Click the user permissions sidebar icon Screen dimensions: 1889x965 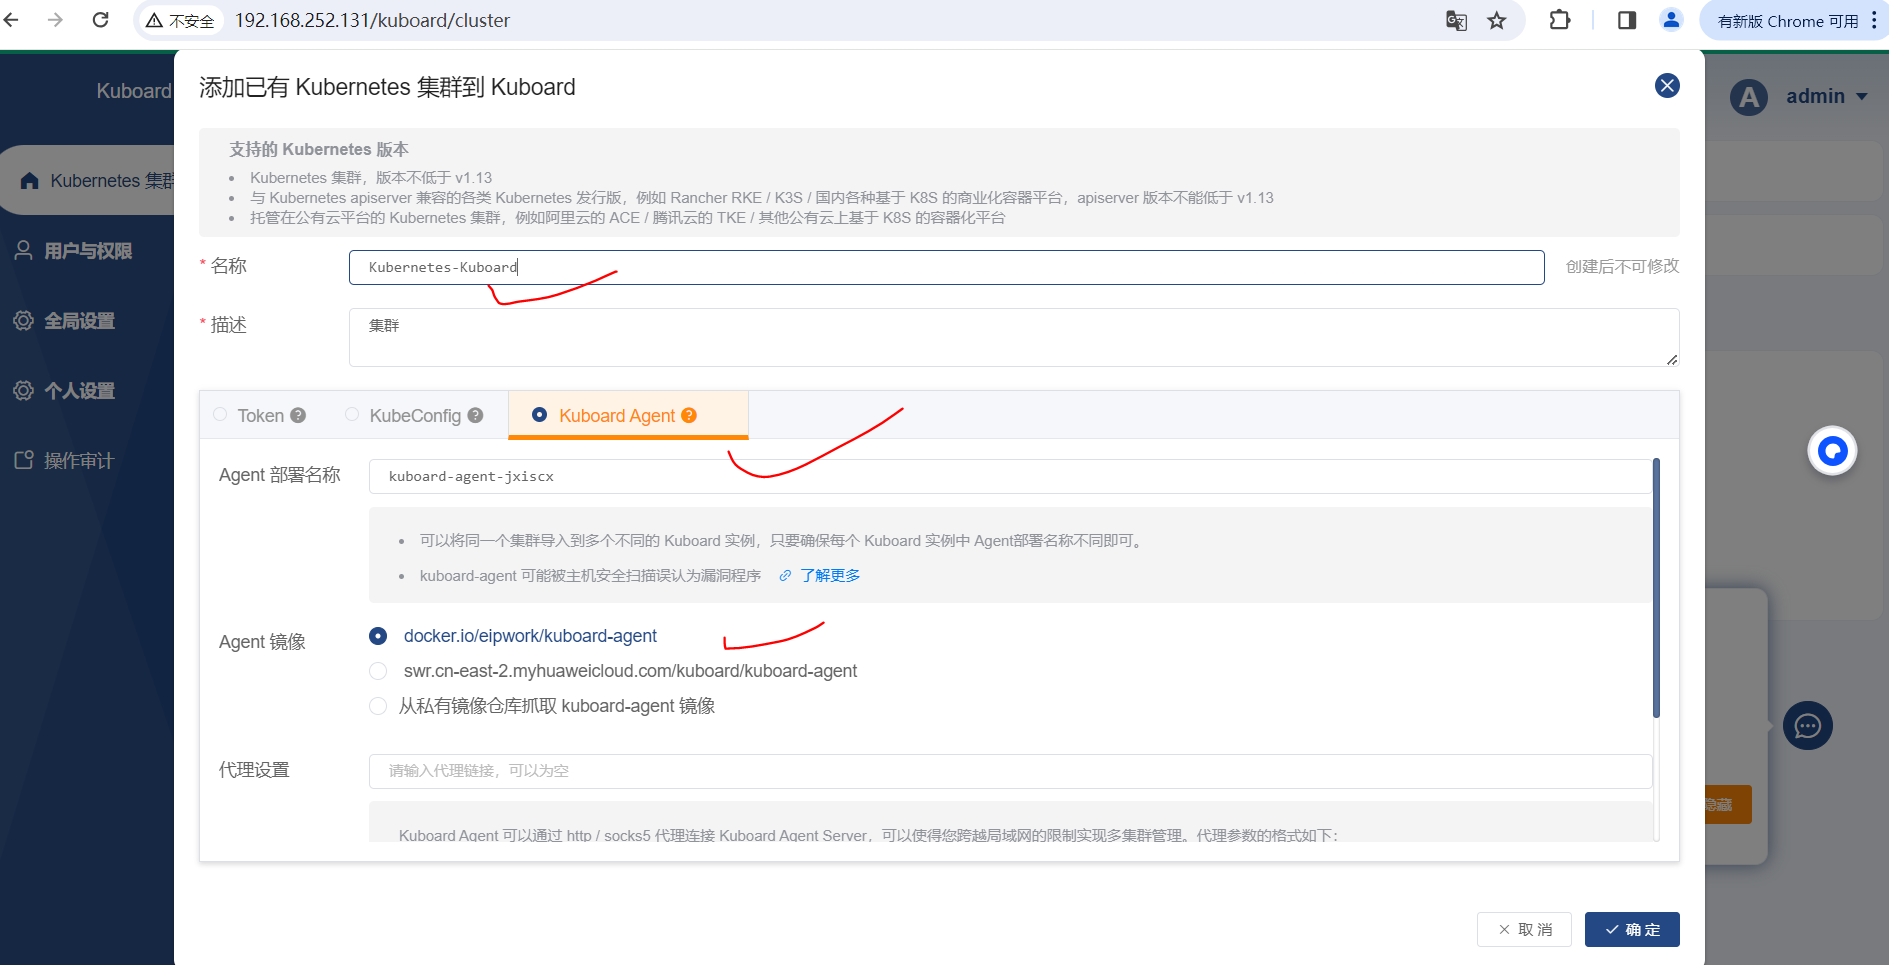pyautogui.click(x=23, y=250)
